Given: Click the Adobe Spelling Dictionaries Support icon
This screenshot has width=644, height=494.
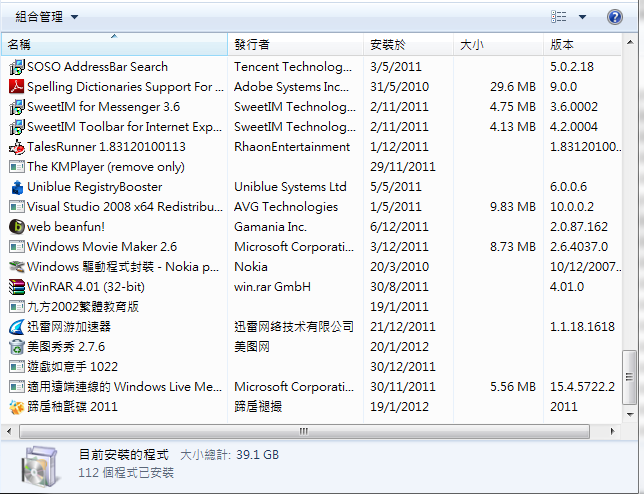Looking at the screenshot, I should pyautogui.click(x=17, y=87).
